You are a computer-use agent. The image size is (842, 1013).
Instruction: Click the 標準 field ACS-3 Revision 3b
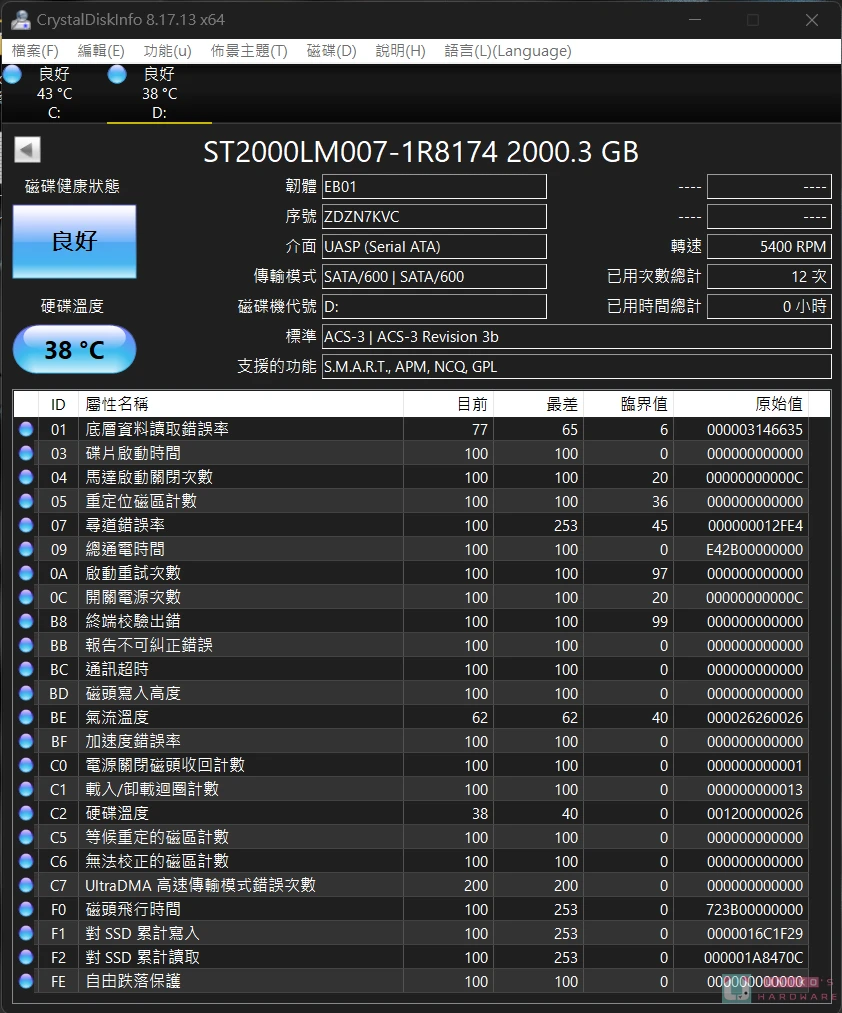coord(576,337)
